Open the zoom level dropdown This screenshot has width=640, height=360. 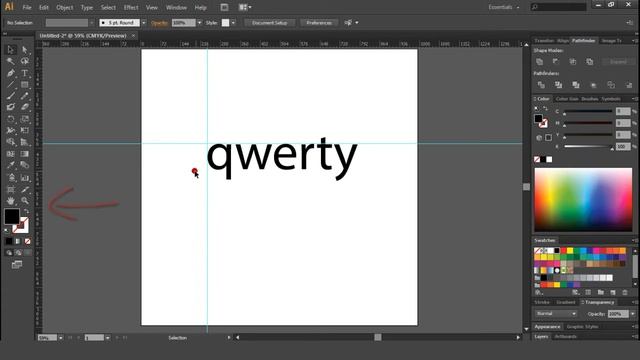[x=60, y=338]
